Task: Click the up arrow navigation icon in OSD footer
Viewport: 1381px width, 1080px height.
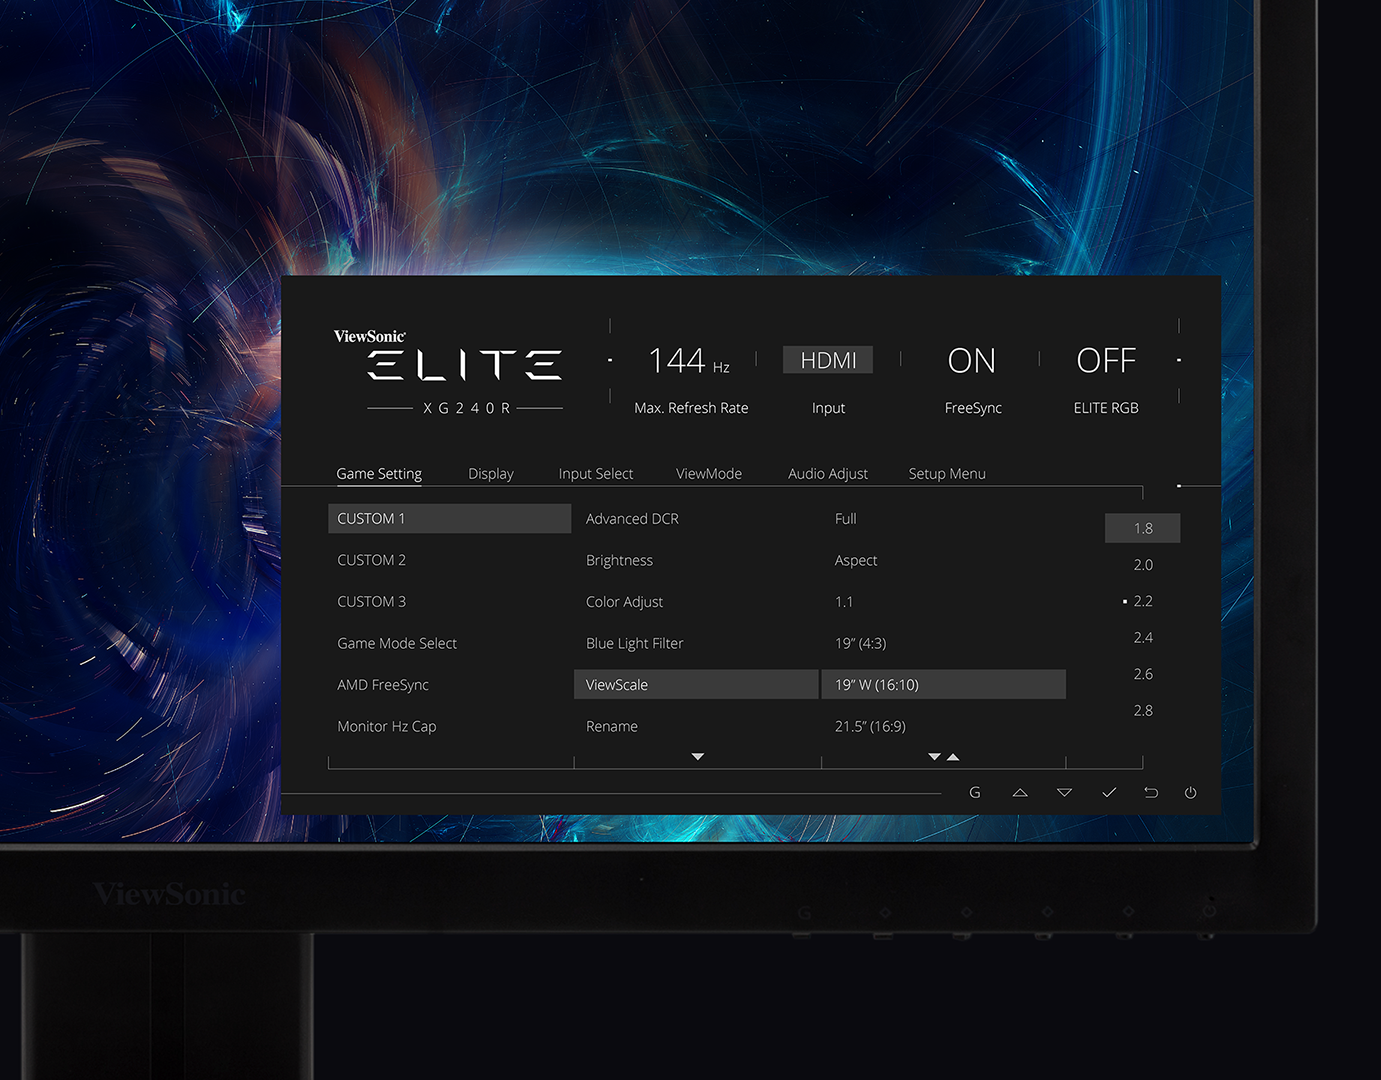Action: click(1020, 793)
